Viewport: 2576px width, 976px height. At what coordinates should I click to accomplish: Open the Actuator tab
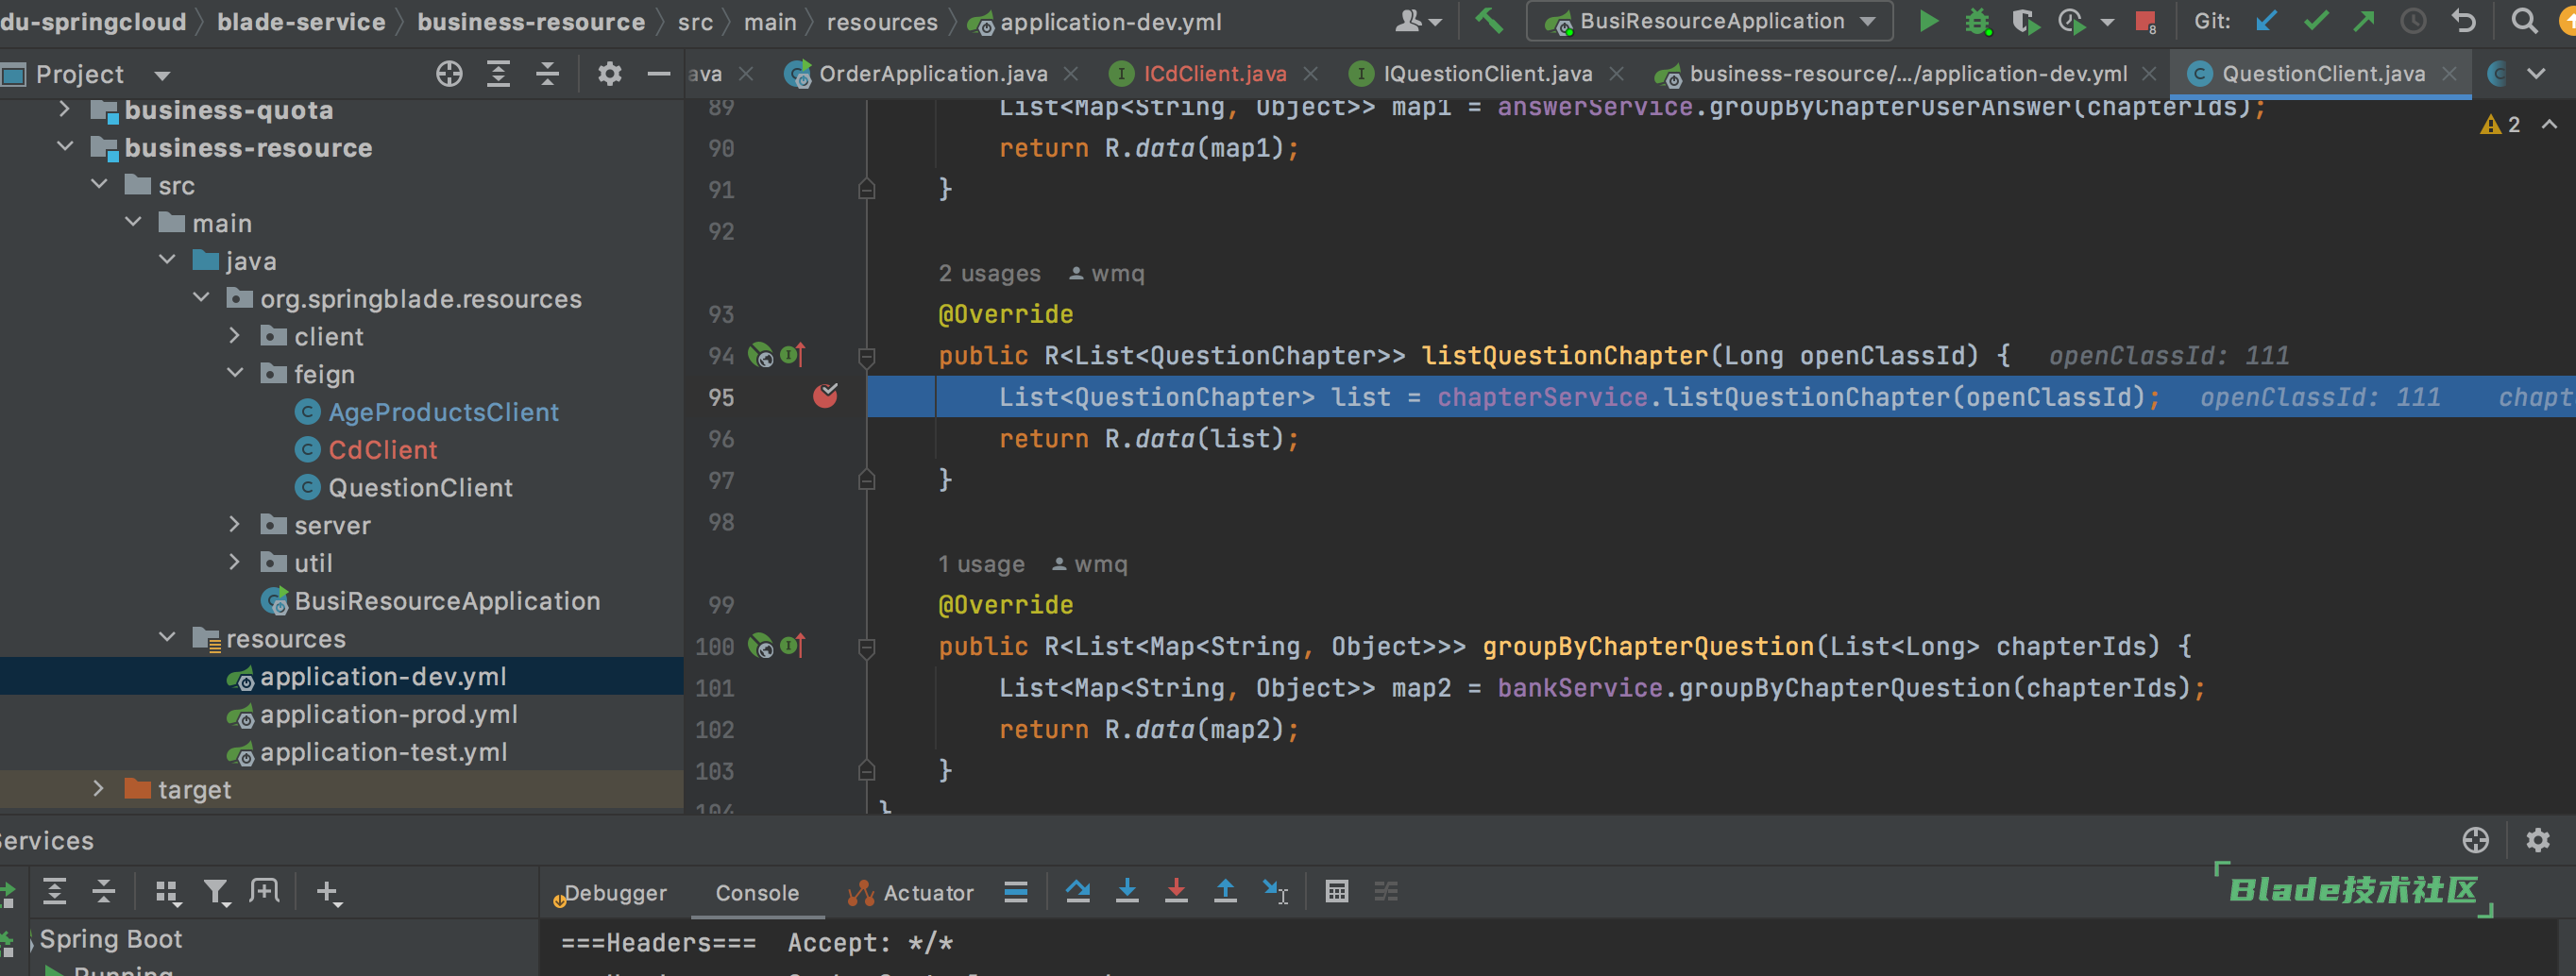pos(911,893)
